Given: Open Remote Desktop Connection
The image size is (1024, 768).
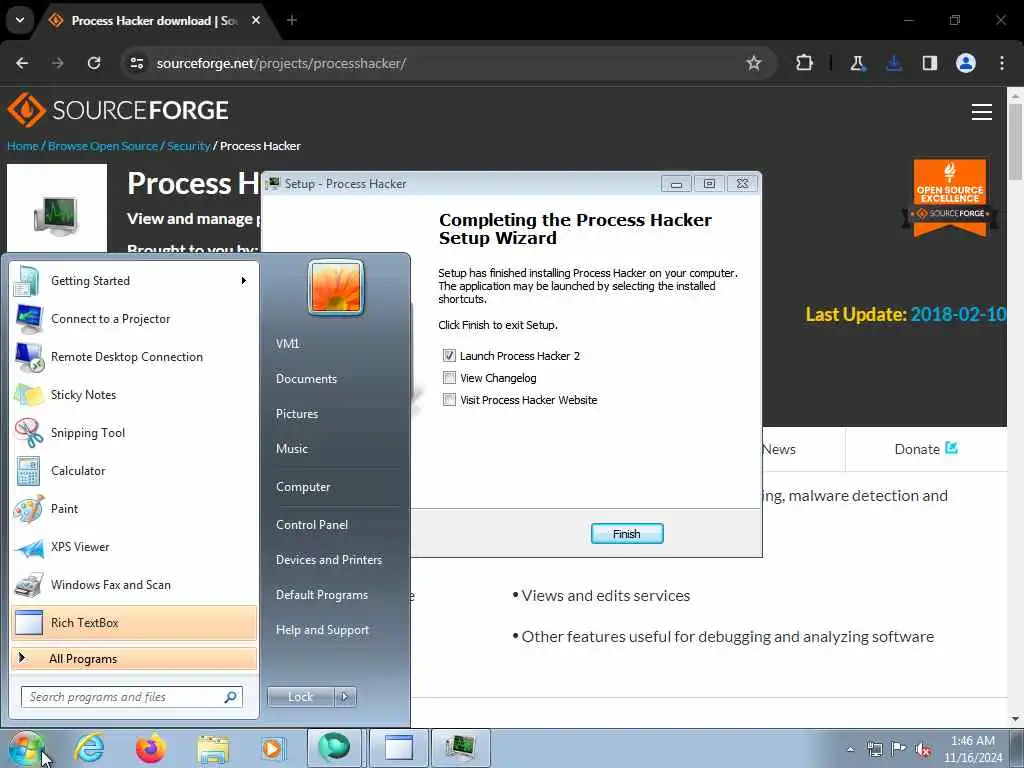Looking at the screenshot, I should (x=134, y=357).
